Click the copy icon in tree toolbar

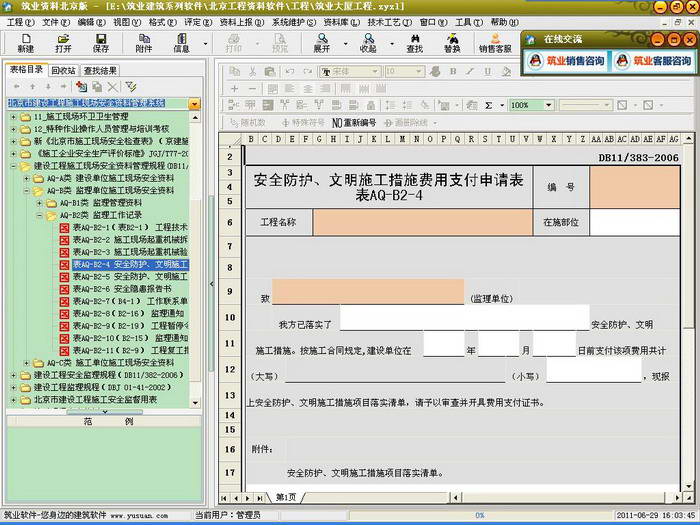click(97, 87)
